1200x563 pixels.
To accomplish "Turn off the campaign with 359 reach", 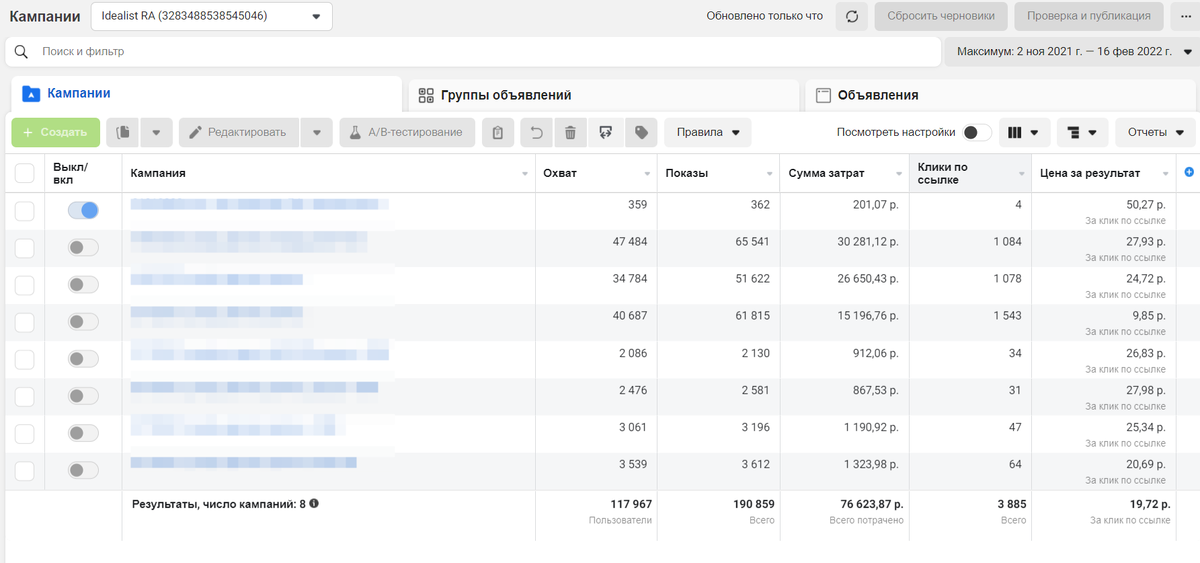I will pyautogui.click(x=83, y=210).
